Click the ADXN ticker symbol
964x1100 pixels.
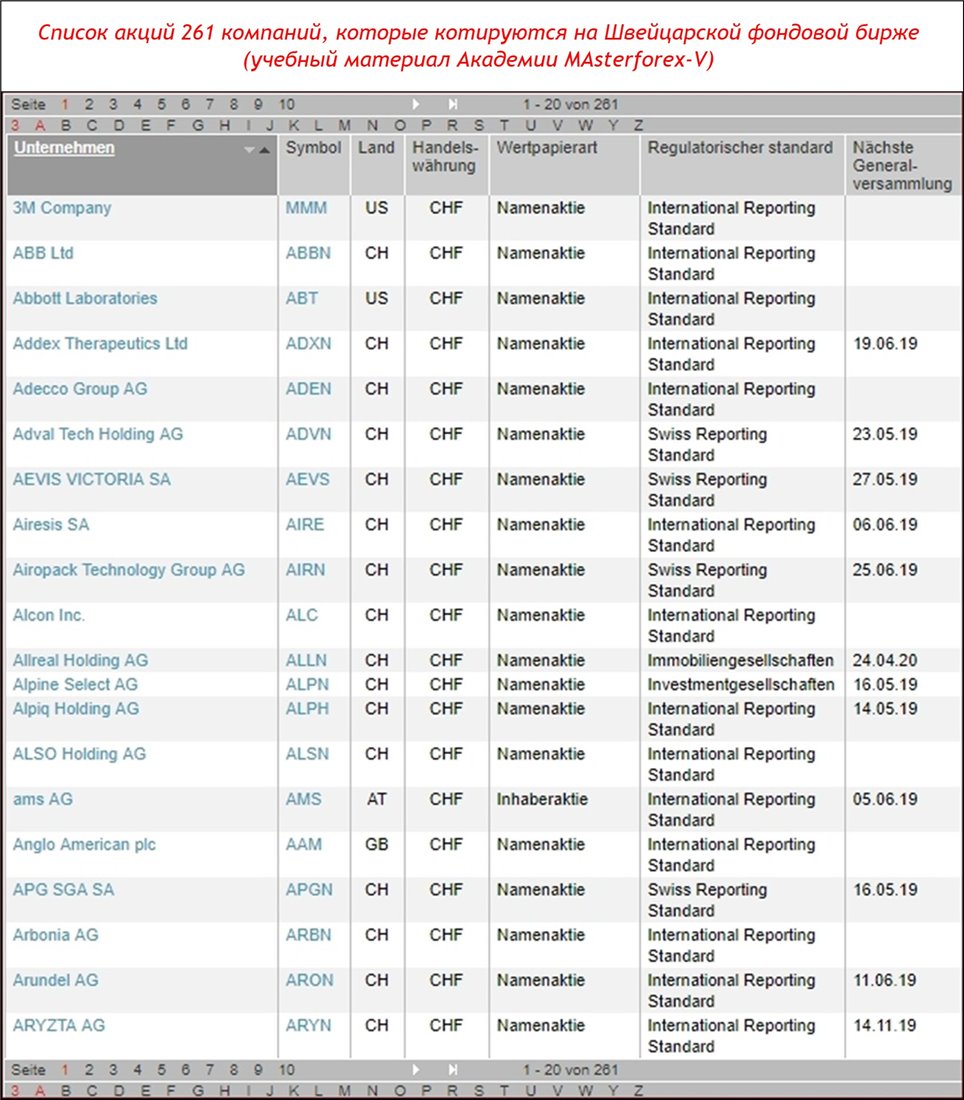(308, 344)
